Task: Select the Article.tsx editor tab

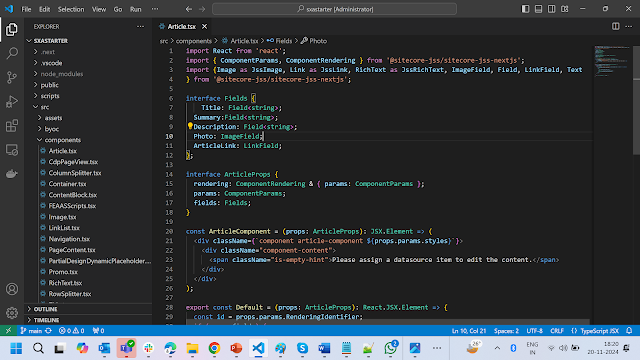Action: click(x=183, y=27)
